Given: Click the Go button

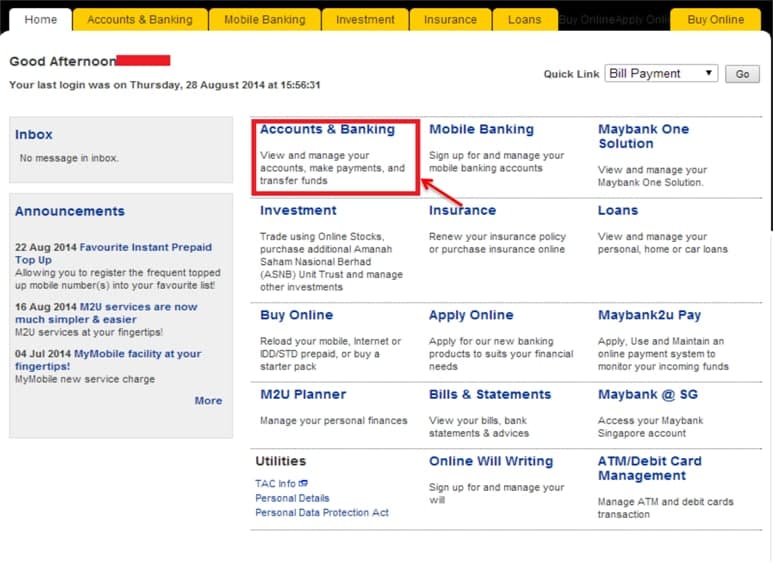Looking at the screenshot, I should point(742,74).
